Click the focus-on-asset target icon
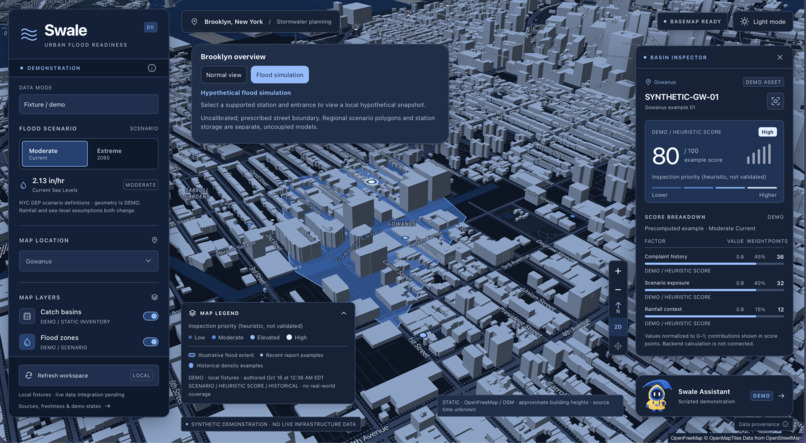The image size is (806, 443). [x=775, y=101]
